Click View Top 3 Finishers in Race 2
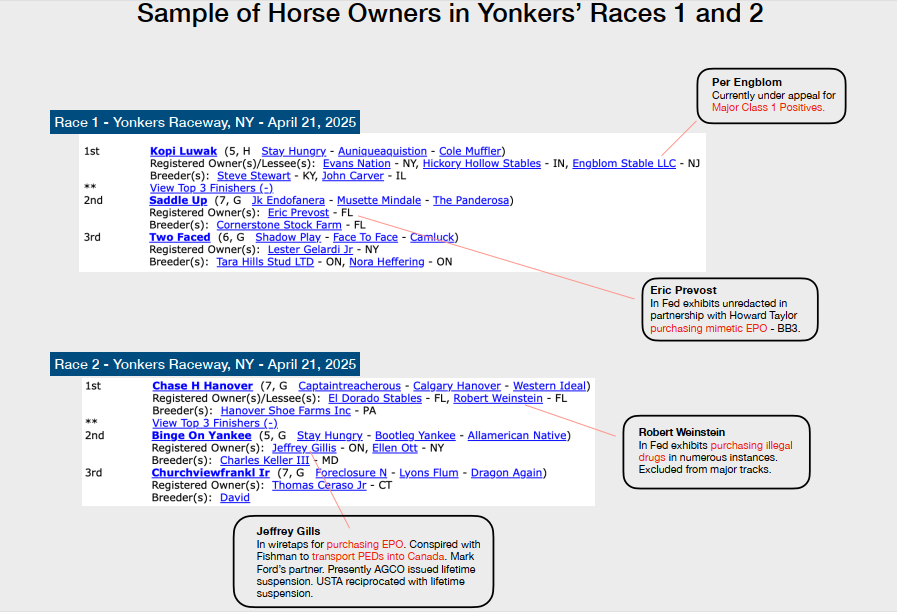The image size is (897, 614). point(215,423)
